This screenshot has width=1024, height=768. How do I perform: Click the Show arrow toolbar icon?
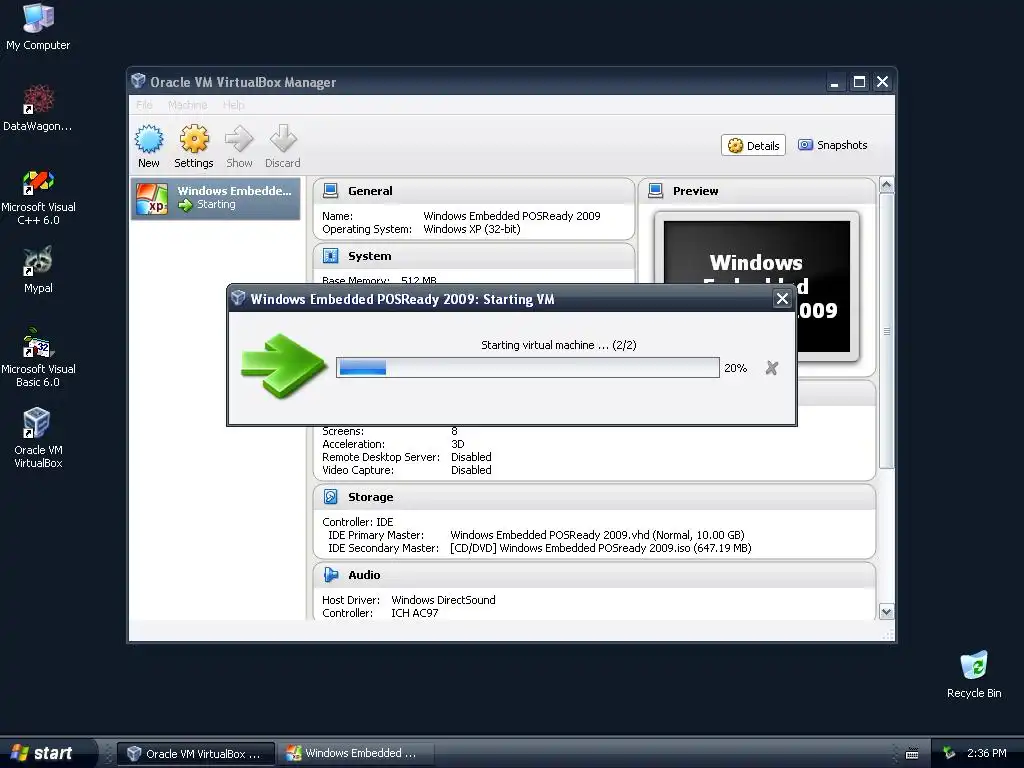tap(239, 139)
